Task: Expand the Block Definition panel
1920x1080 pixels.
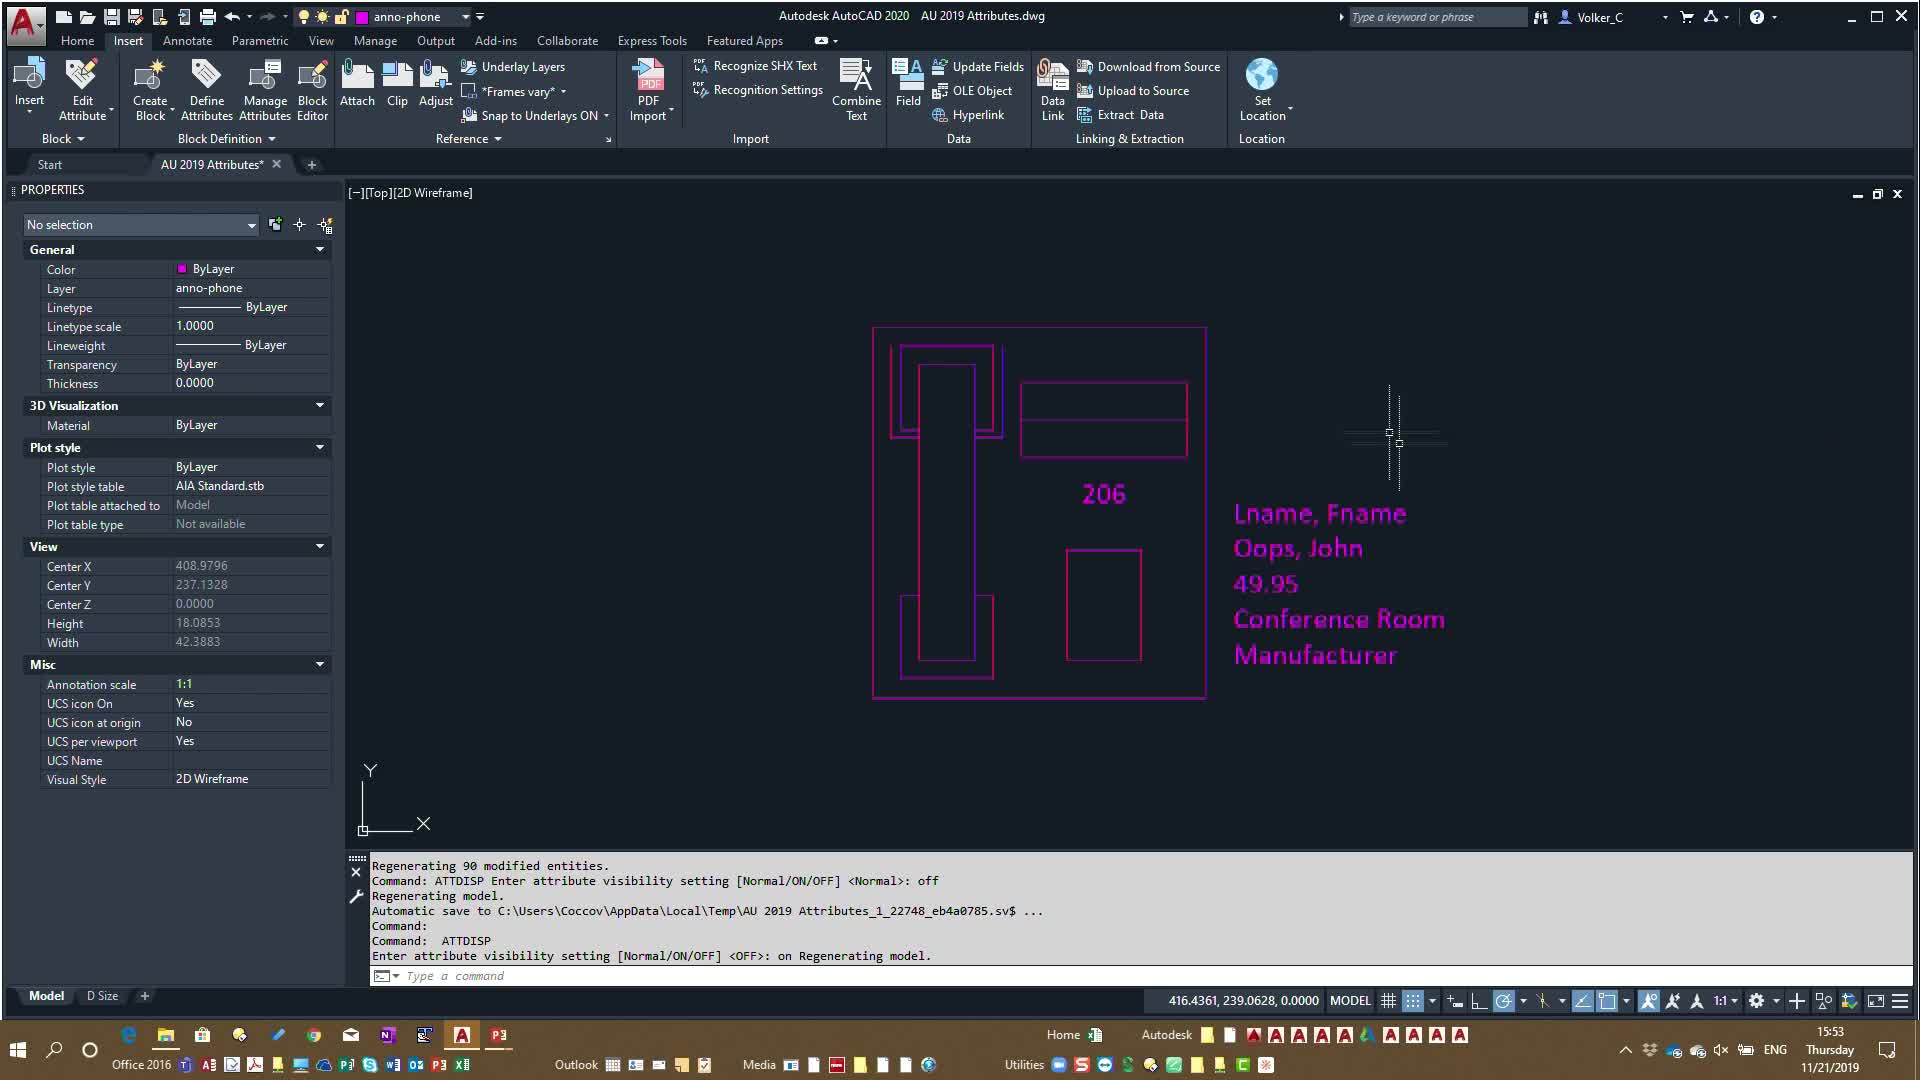Action: [x=226, y=139]
